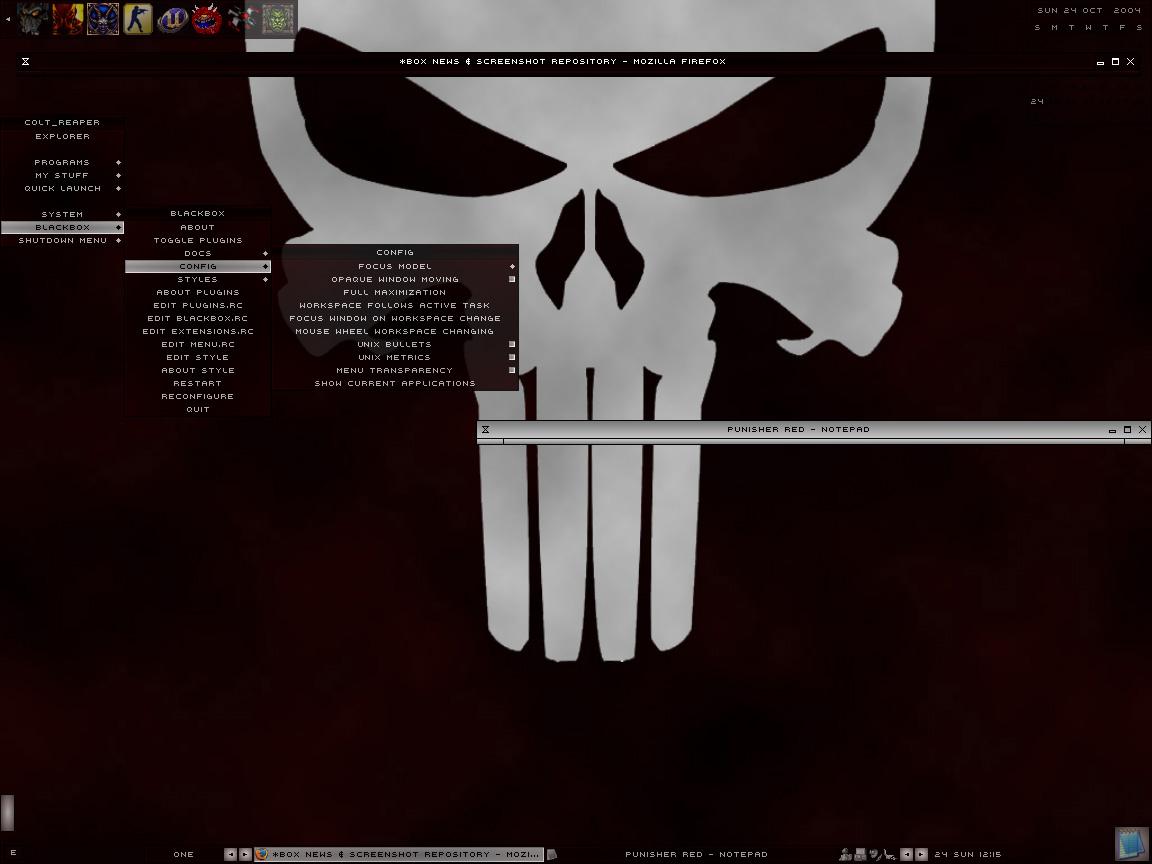Select highlighted Config entry in Blackbox menu

pyautogui.click(x=198, y=267)
